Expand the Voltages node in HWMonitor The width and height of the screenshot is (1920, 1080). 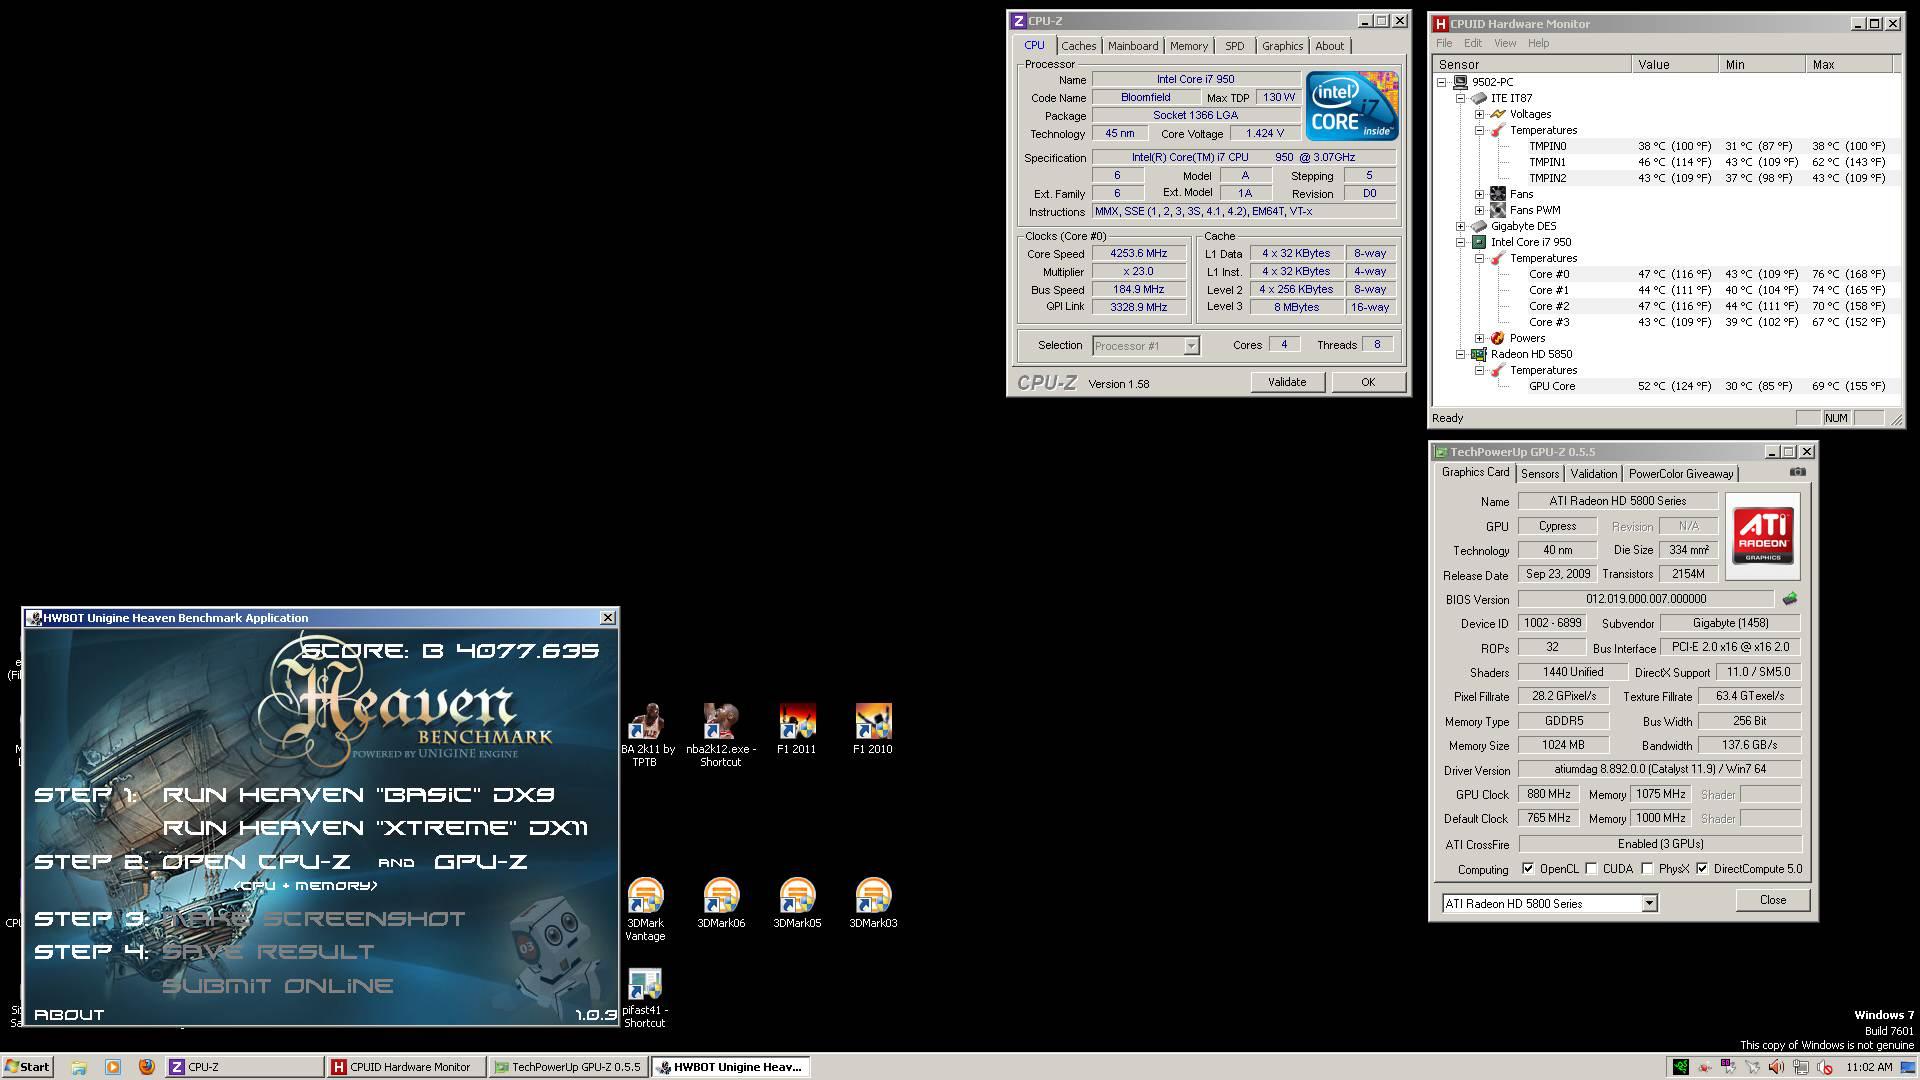click(x=1480, y=114)
